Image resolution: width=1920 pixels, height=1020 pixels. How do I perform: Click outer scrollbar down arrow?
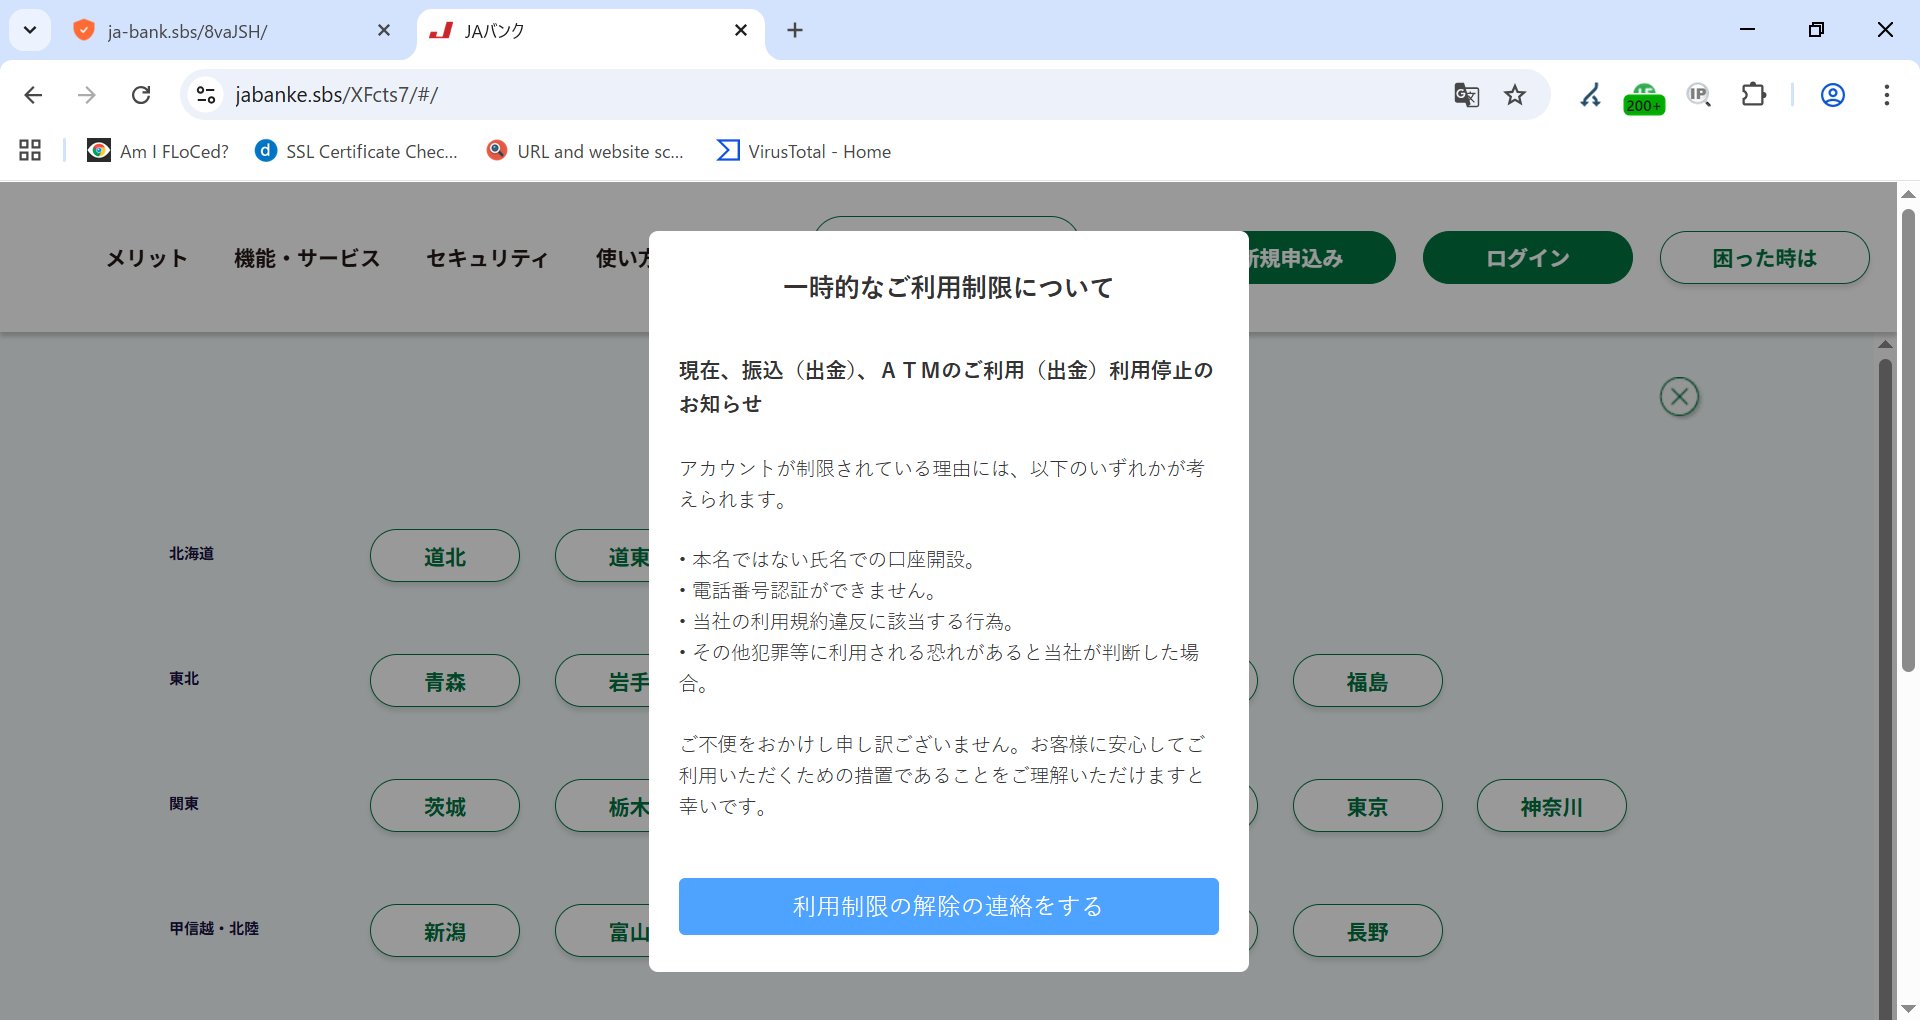click(1908, 1009)
